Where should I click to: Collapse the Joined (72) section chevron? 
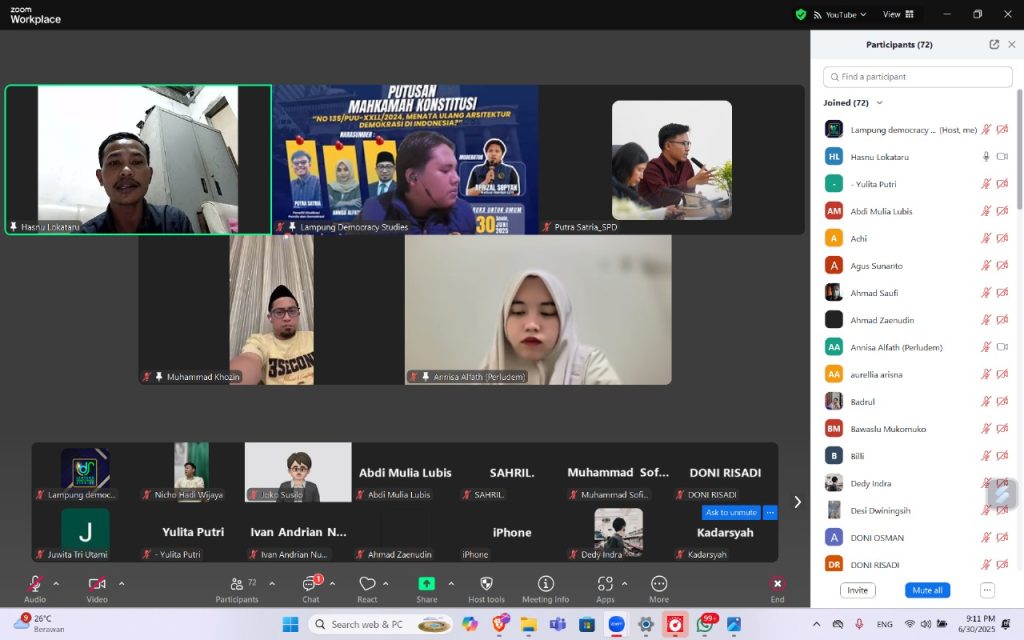pos(880,103)
